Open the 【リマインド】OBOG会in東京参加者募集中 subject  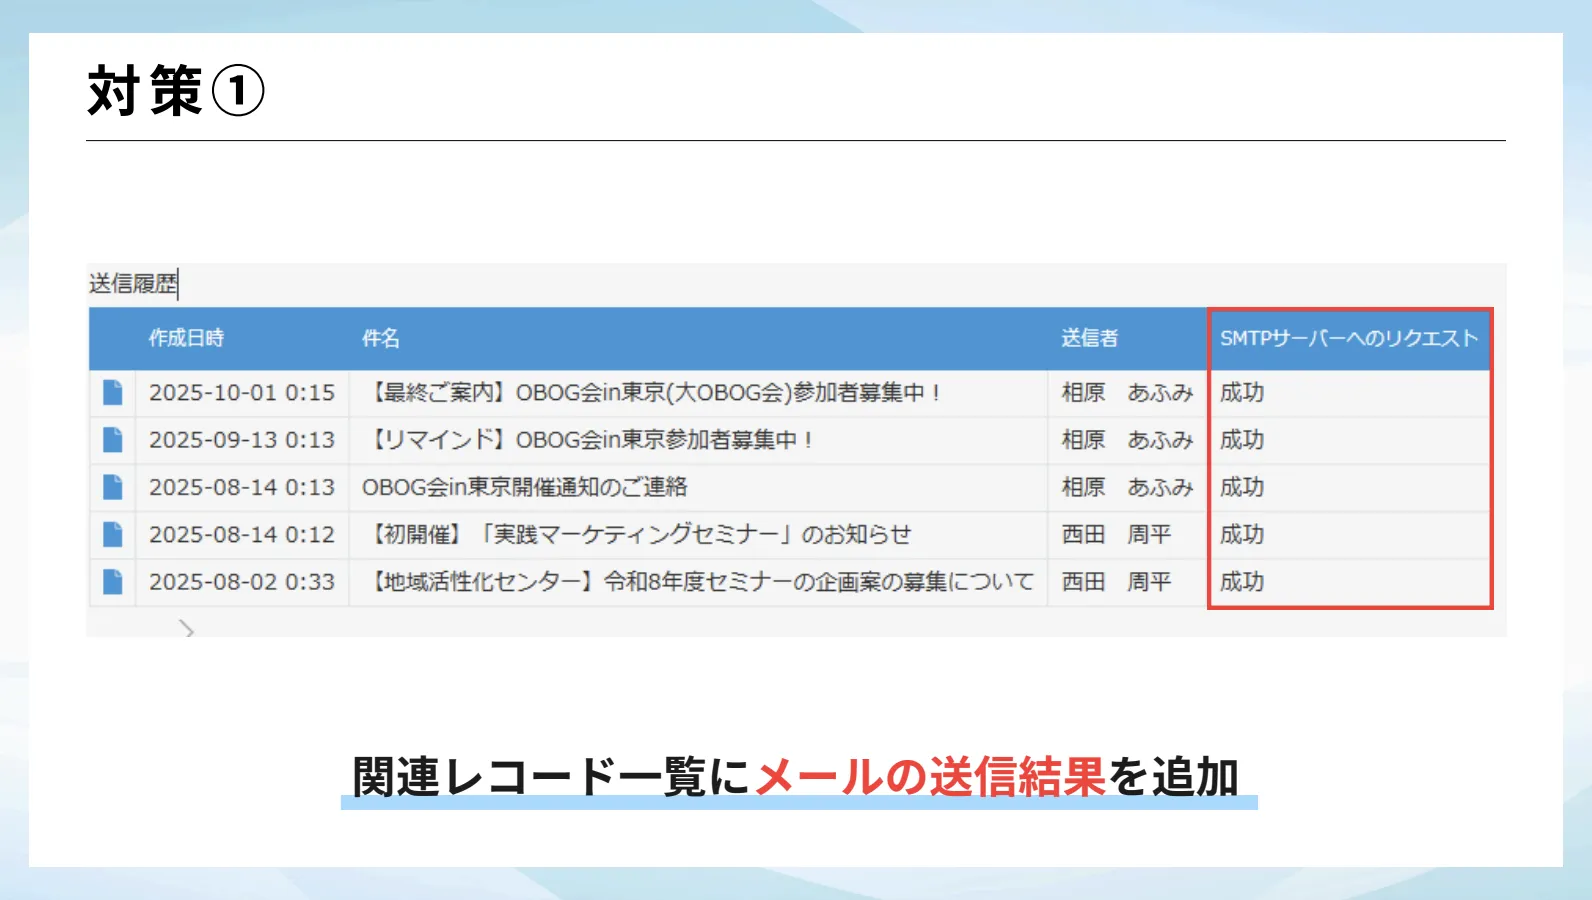[591, 440]
